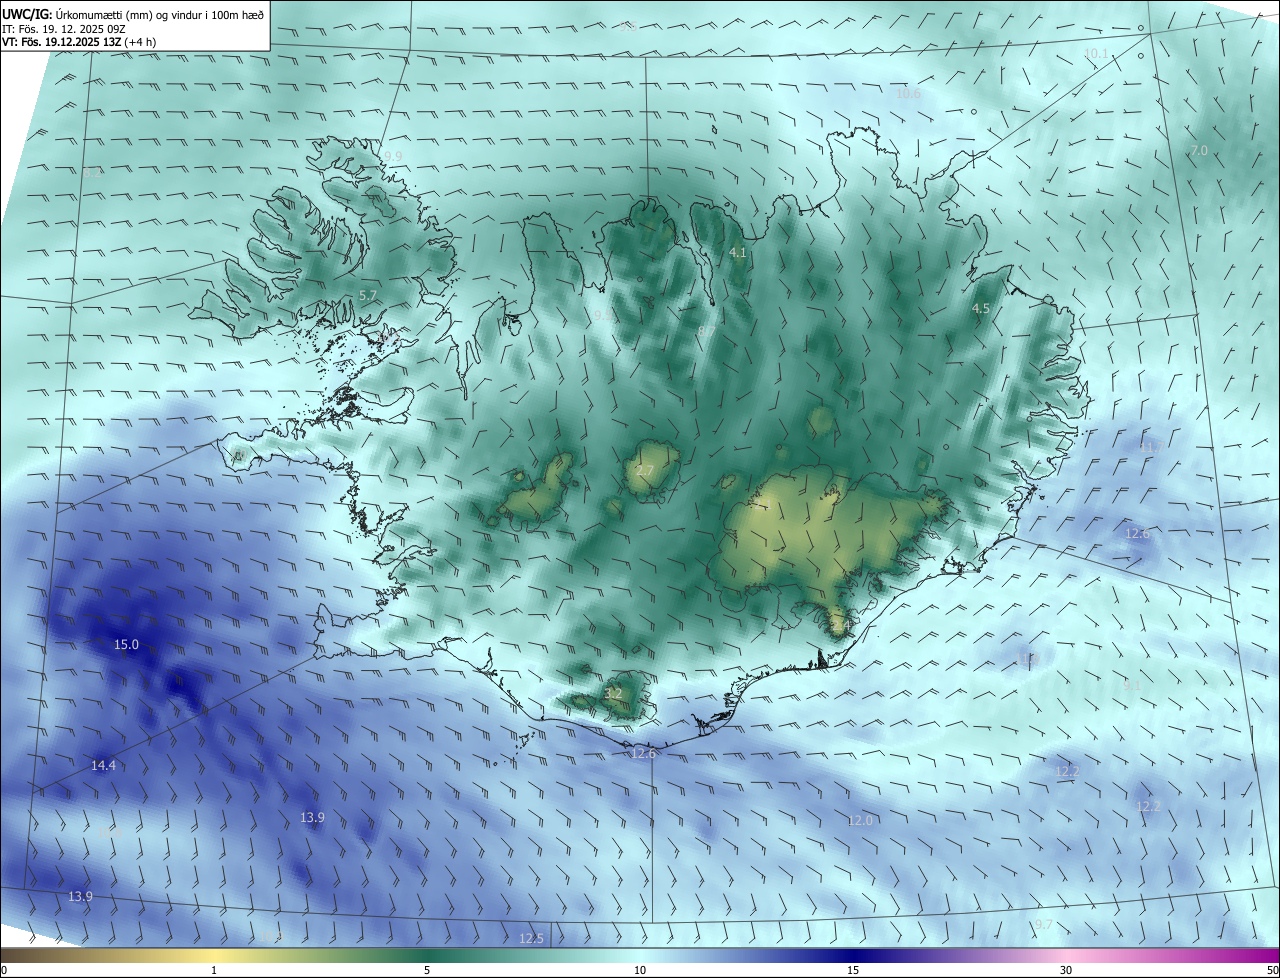Image resolution: width=1280 pixels, height=978 pixels.
Task: Click the 'Úrkomumætti (mm) og vindur' map title
Action: tap(133, 13)
